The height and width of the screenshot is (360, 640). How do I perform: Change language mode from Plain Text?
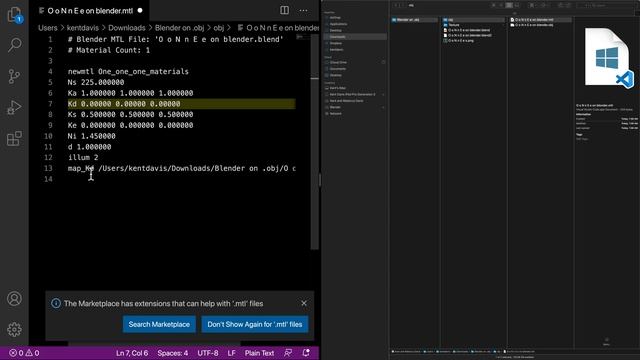(259, 353)
